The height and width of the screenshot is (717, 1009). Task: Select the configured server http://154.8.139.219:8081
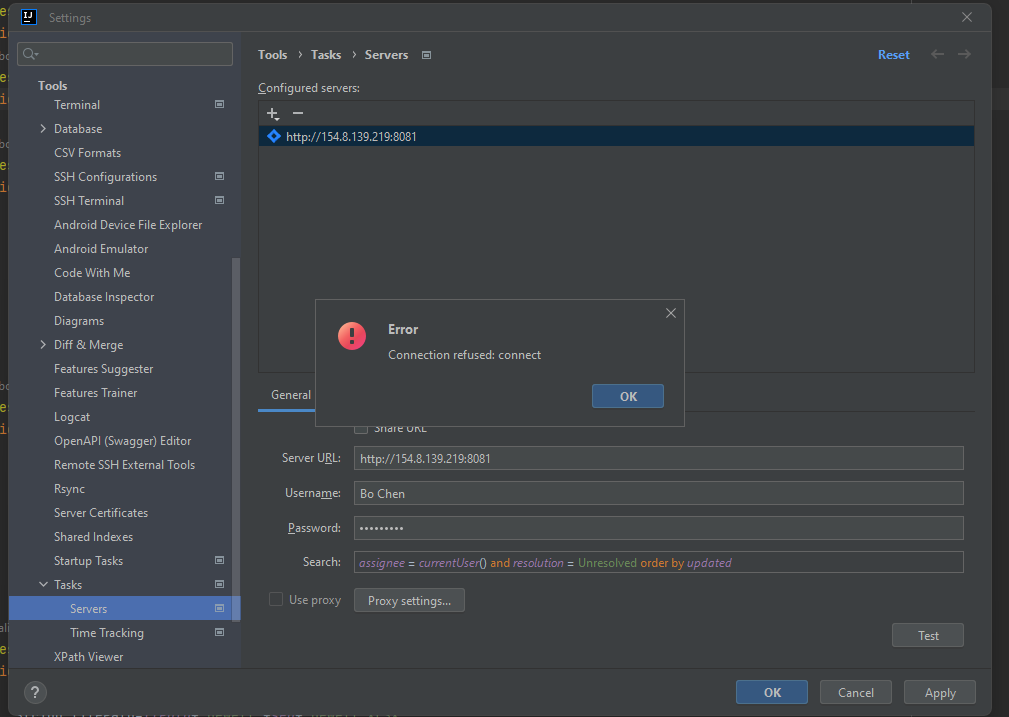[616, 136]
